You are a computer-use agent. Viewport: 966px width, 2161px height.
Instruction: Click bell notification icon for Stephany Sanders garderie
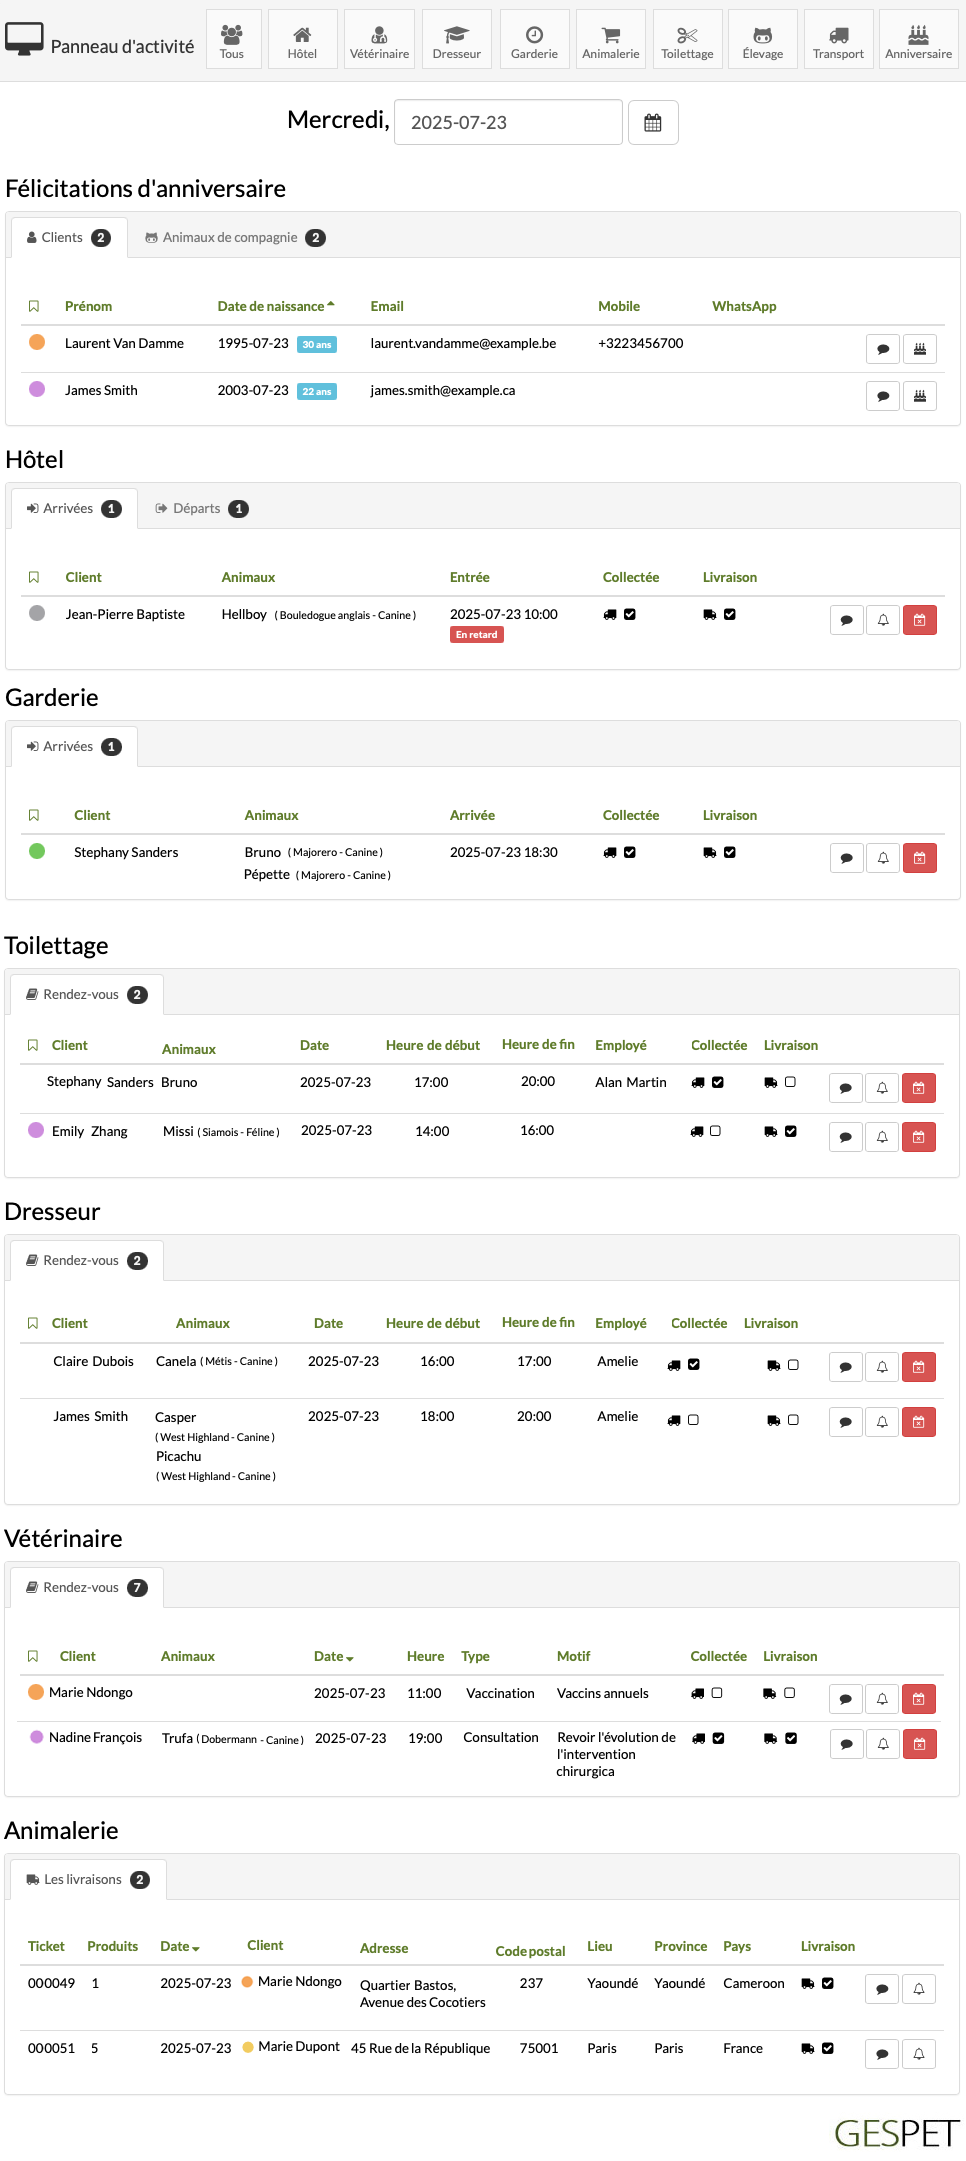(883, 858)
